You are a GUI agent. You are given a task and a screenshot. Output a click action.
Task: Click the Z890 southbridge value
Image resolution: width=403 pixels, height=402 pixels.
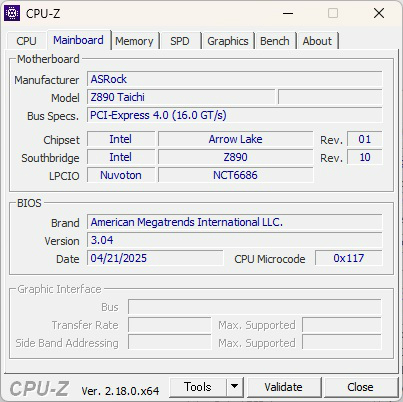point(235,157)
